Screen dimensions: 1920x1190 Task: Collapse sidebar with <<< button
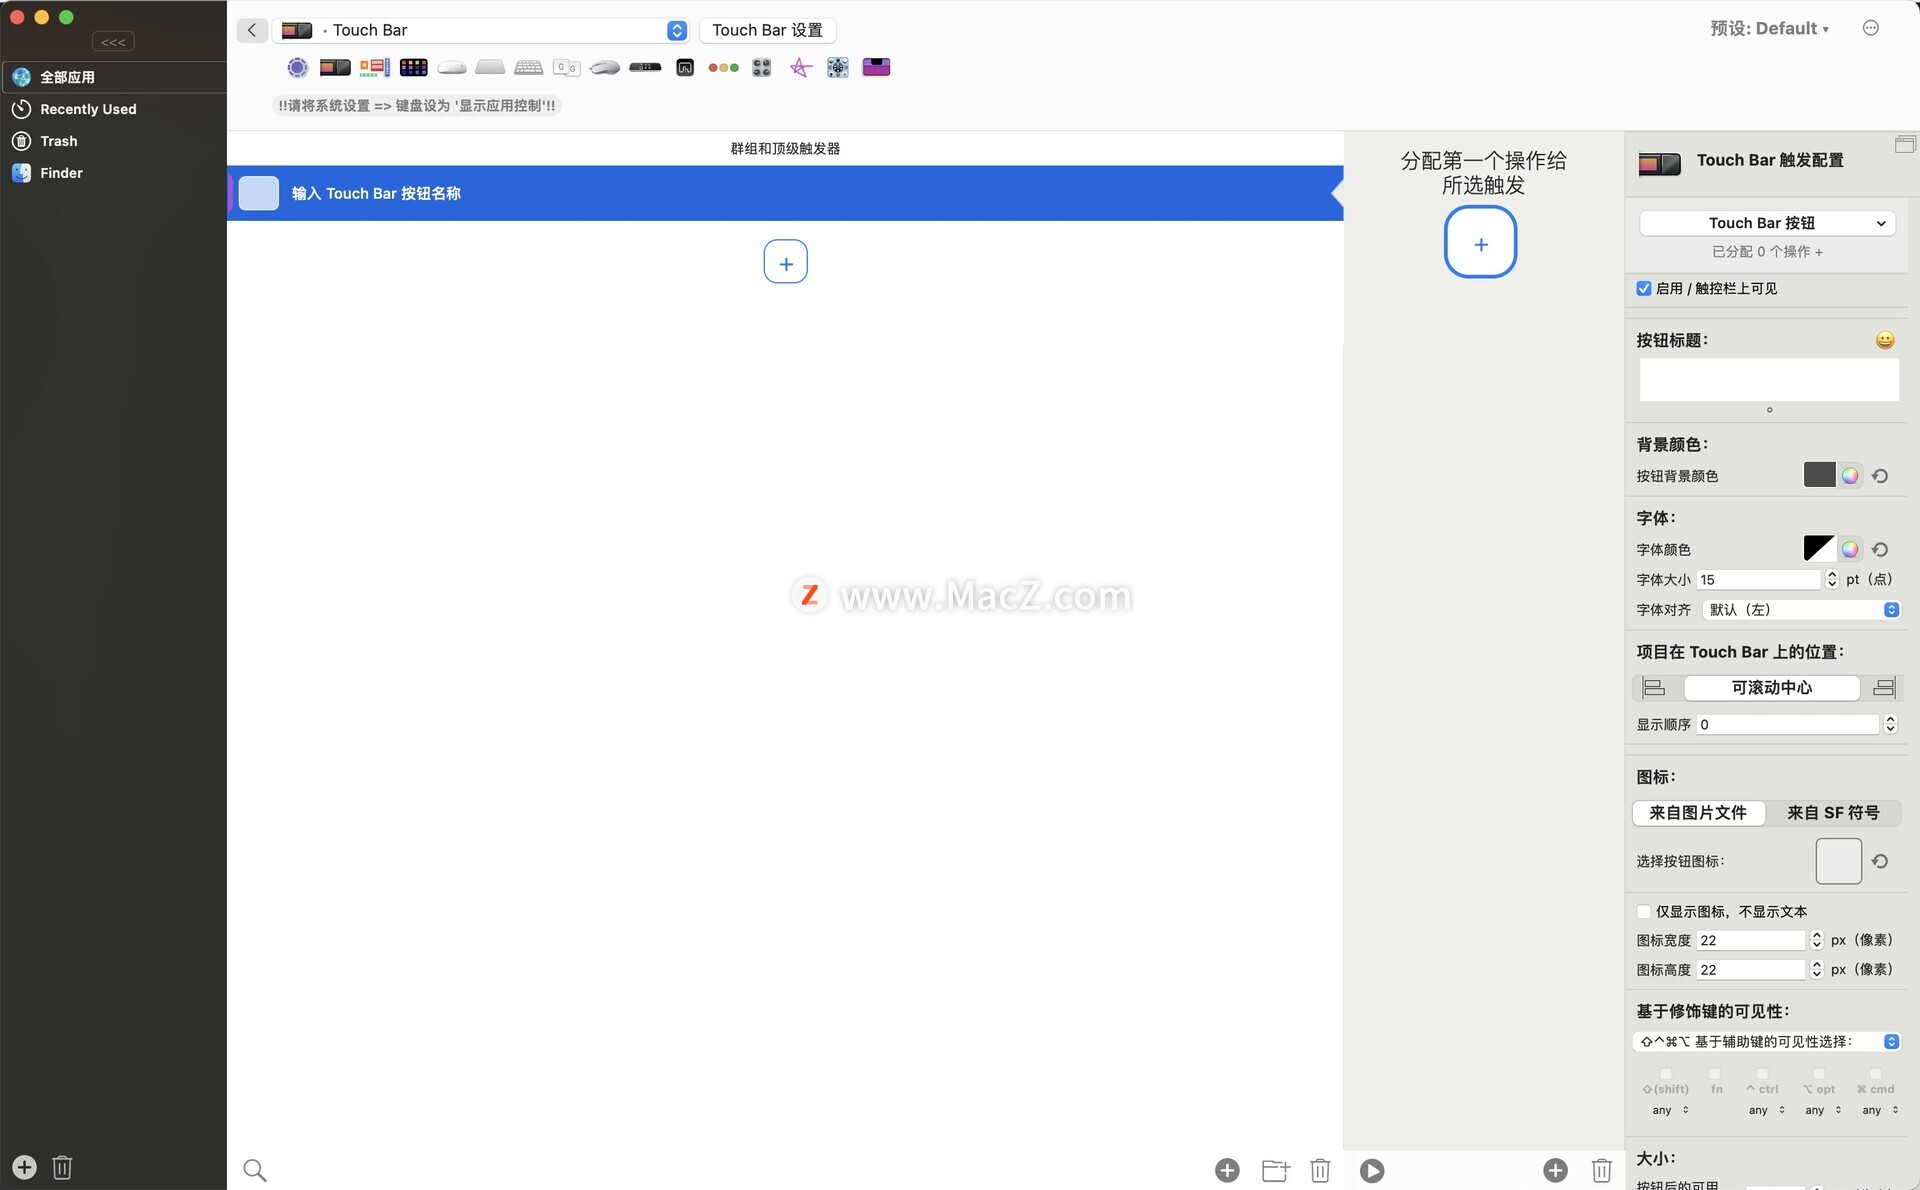point(113,42)
